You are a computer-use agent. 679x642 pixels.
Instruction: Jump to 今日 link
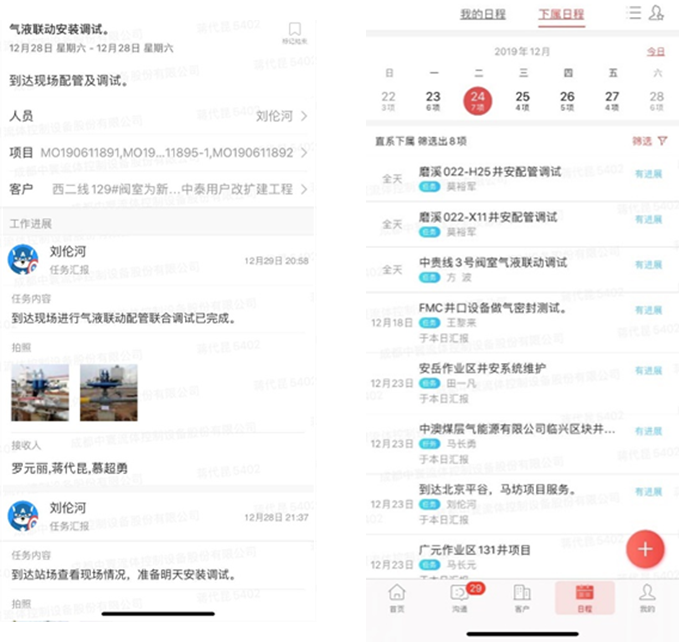(x=654, y=51)
